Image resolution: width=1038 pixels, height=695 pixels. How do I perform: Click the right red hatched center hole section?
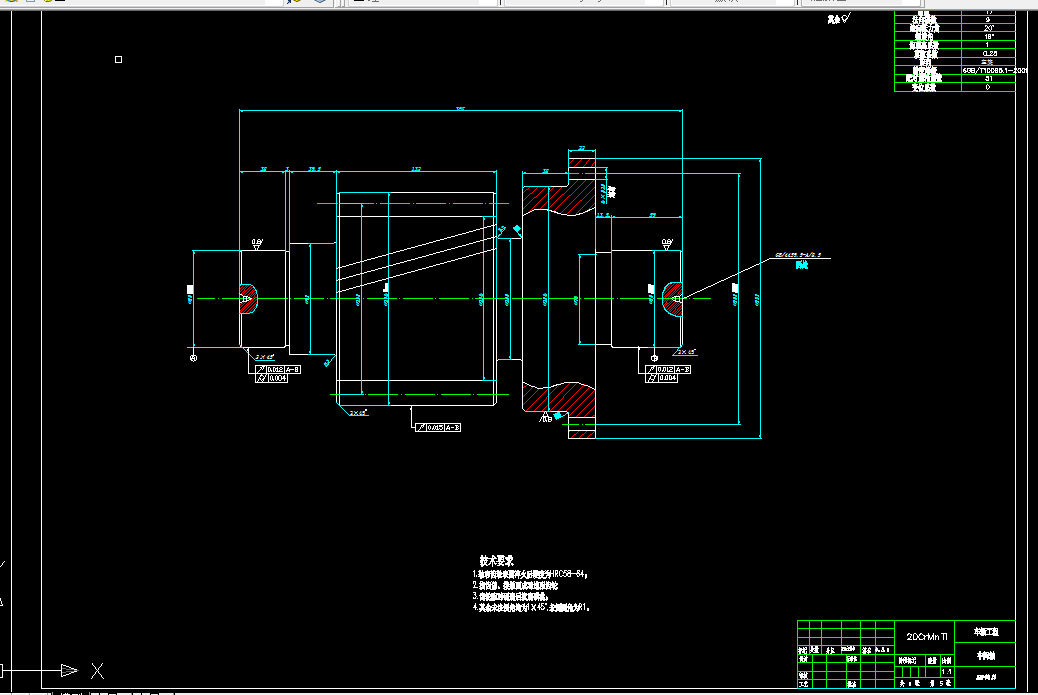click(x=671, y=299)
